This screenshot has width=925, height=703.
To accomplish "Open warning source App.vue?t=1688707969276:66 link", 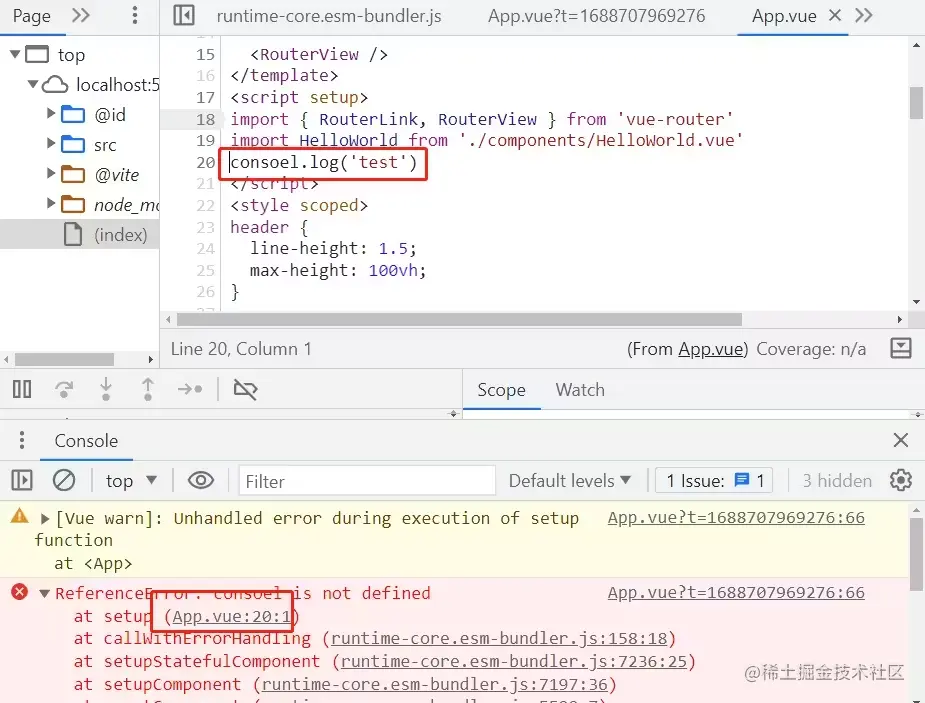I will [736, 517].
